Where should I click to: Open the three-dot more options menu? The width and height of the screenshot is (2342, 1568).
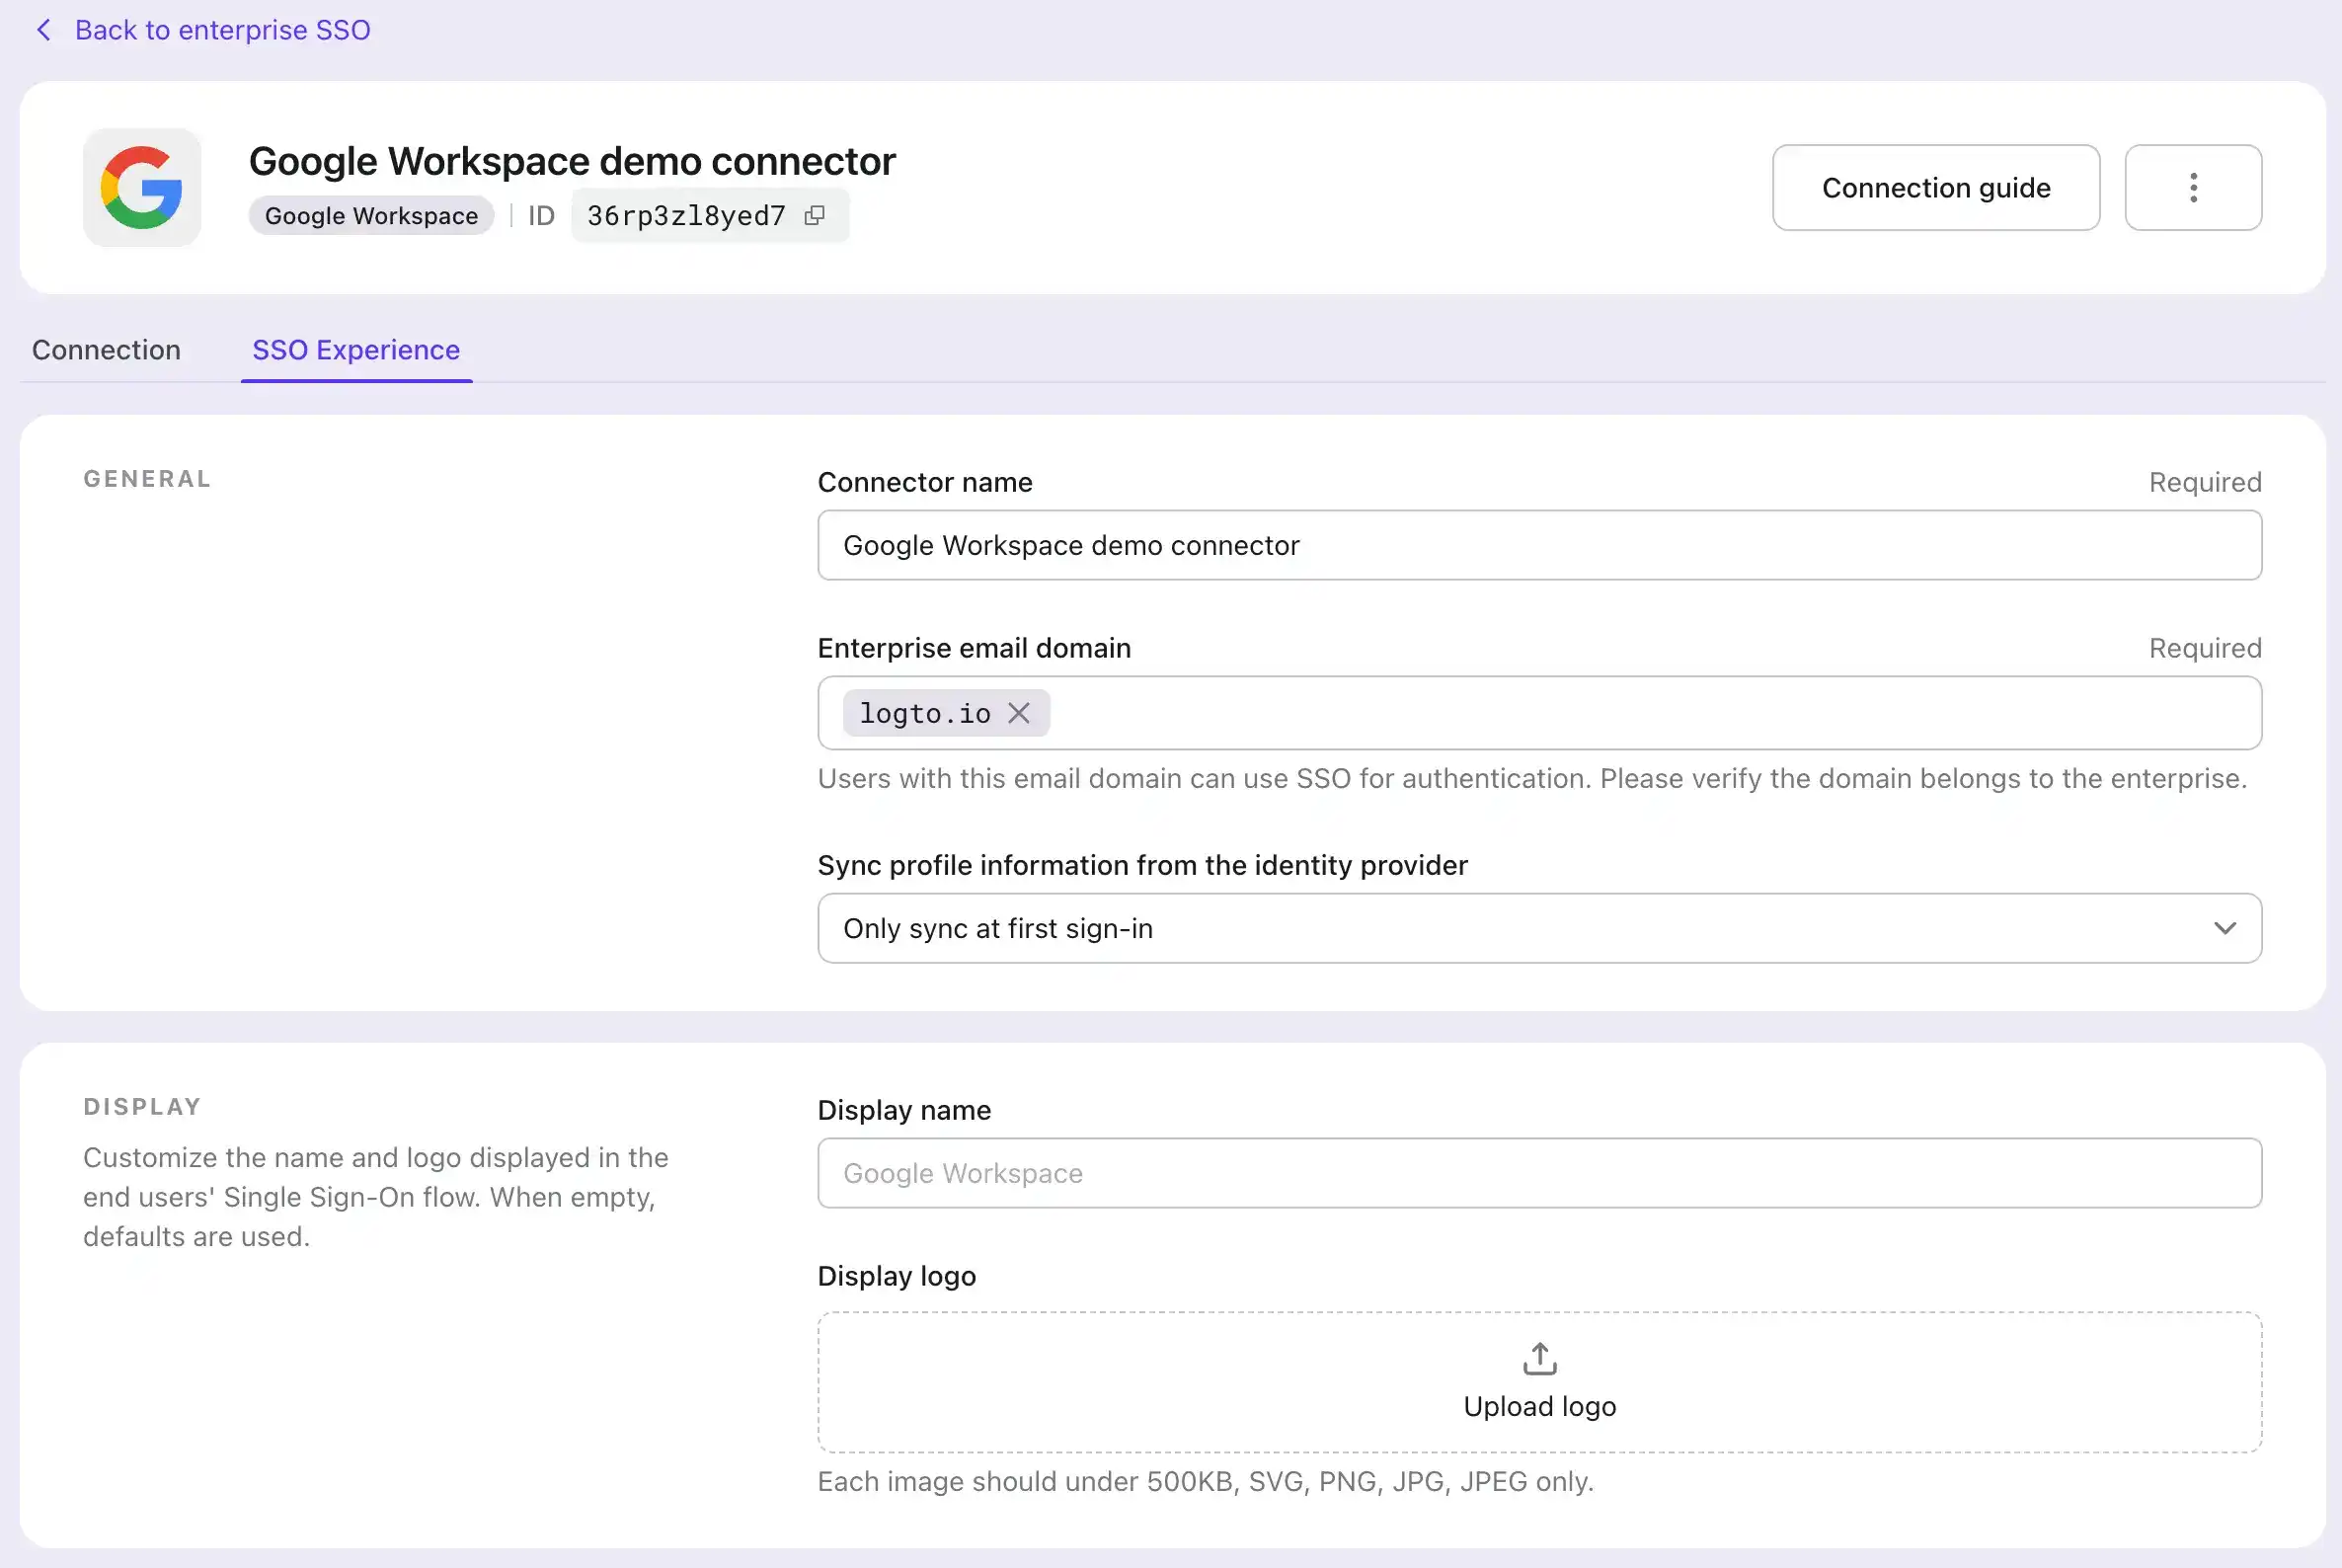pyautogui.click(x=2193, y=188)
